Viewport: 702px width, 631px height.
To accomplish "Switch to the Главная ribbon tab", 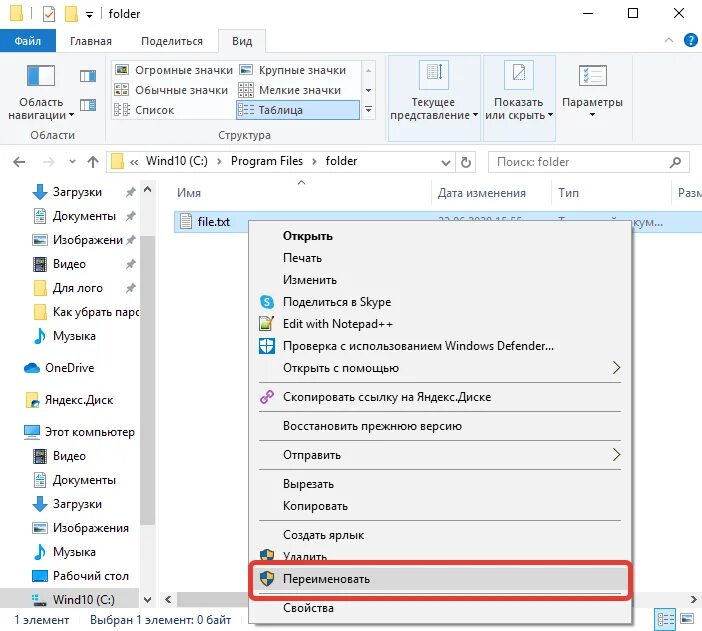I will coord(91,41).
